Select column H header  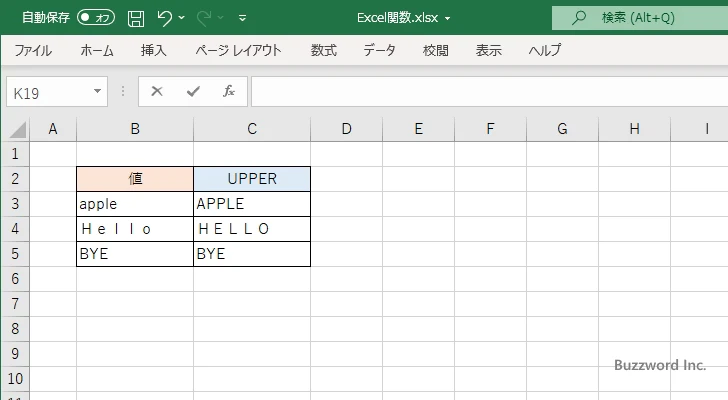(634, 129)
